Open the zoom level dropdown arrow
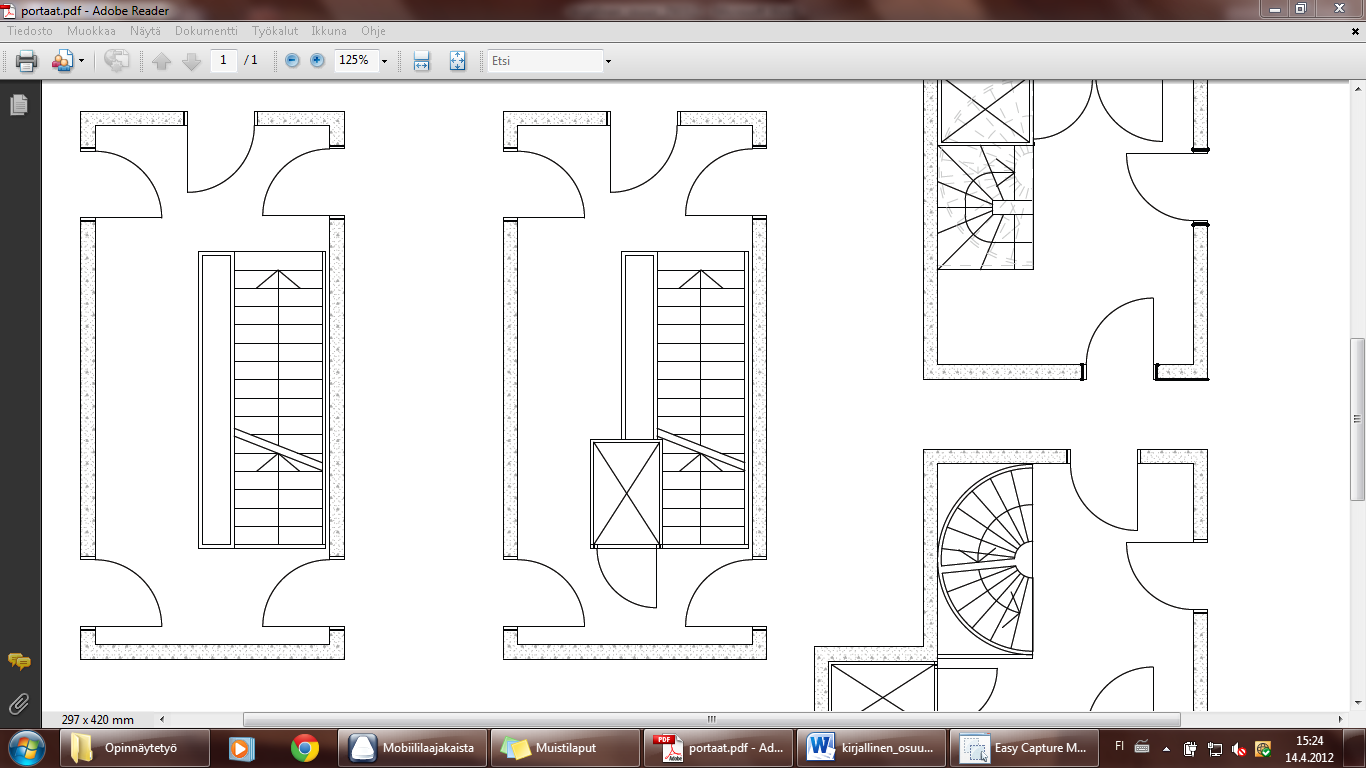1366x768 pixels. 384,61
